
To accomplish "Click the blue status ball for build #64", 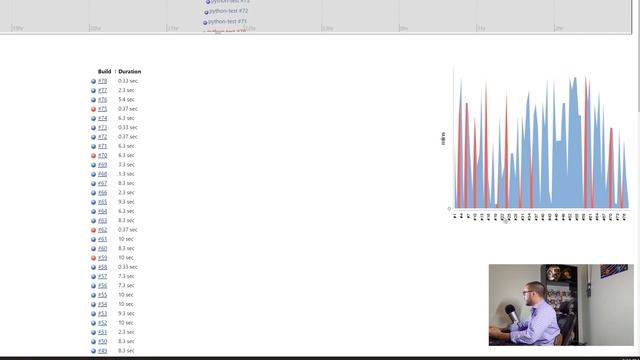I will (x=93, y=211).
